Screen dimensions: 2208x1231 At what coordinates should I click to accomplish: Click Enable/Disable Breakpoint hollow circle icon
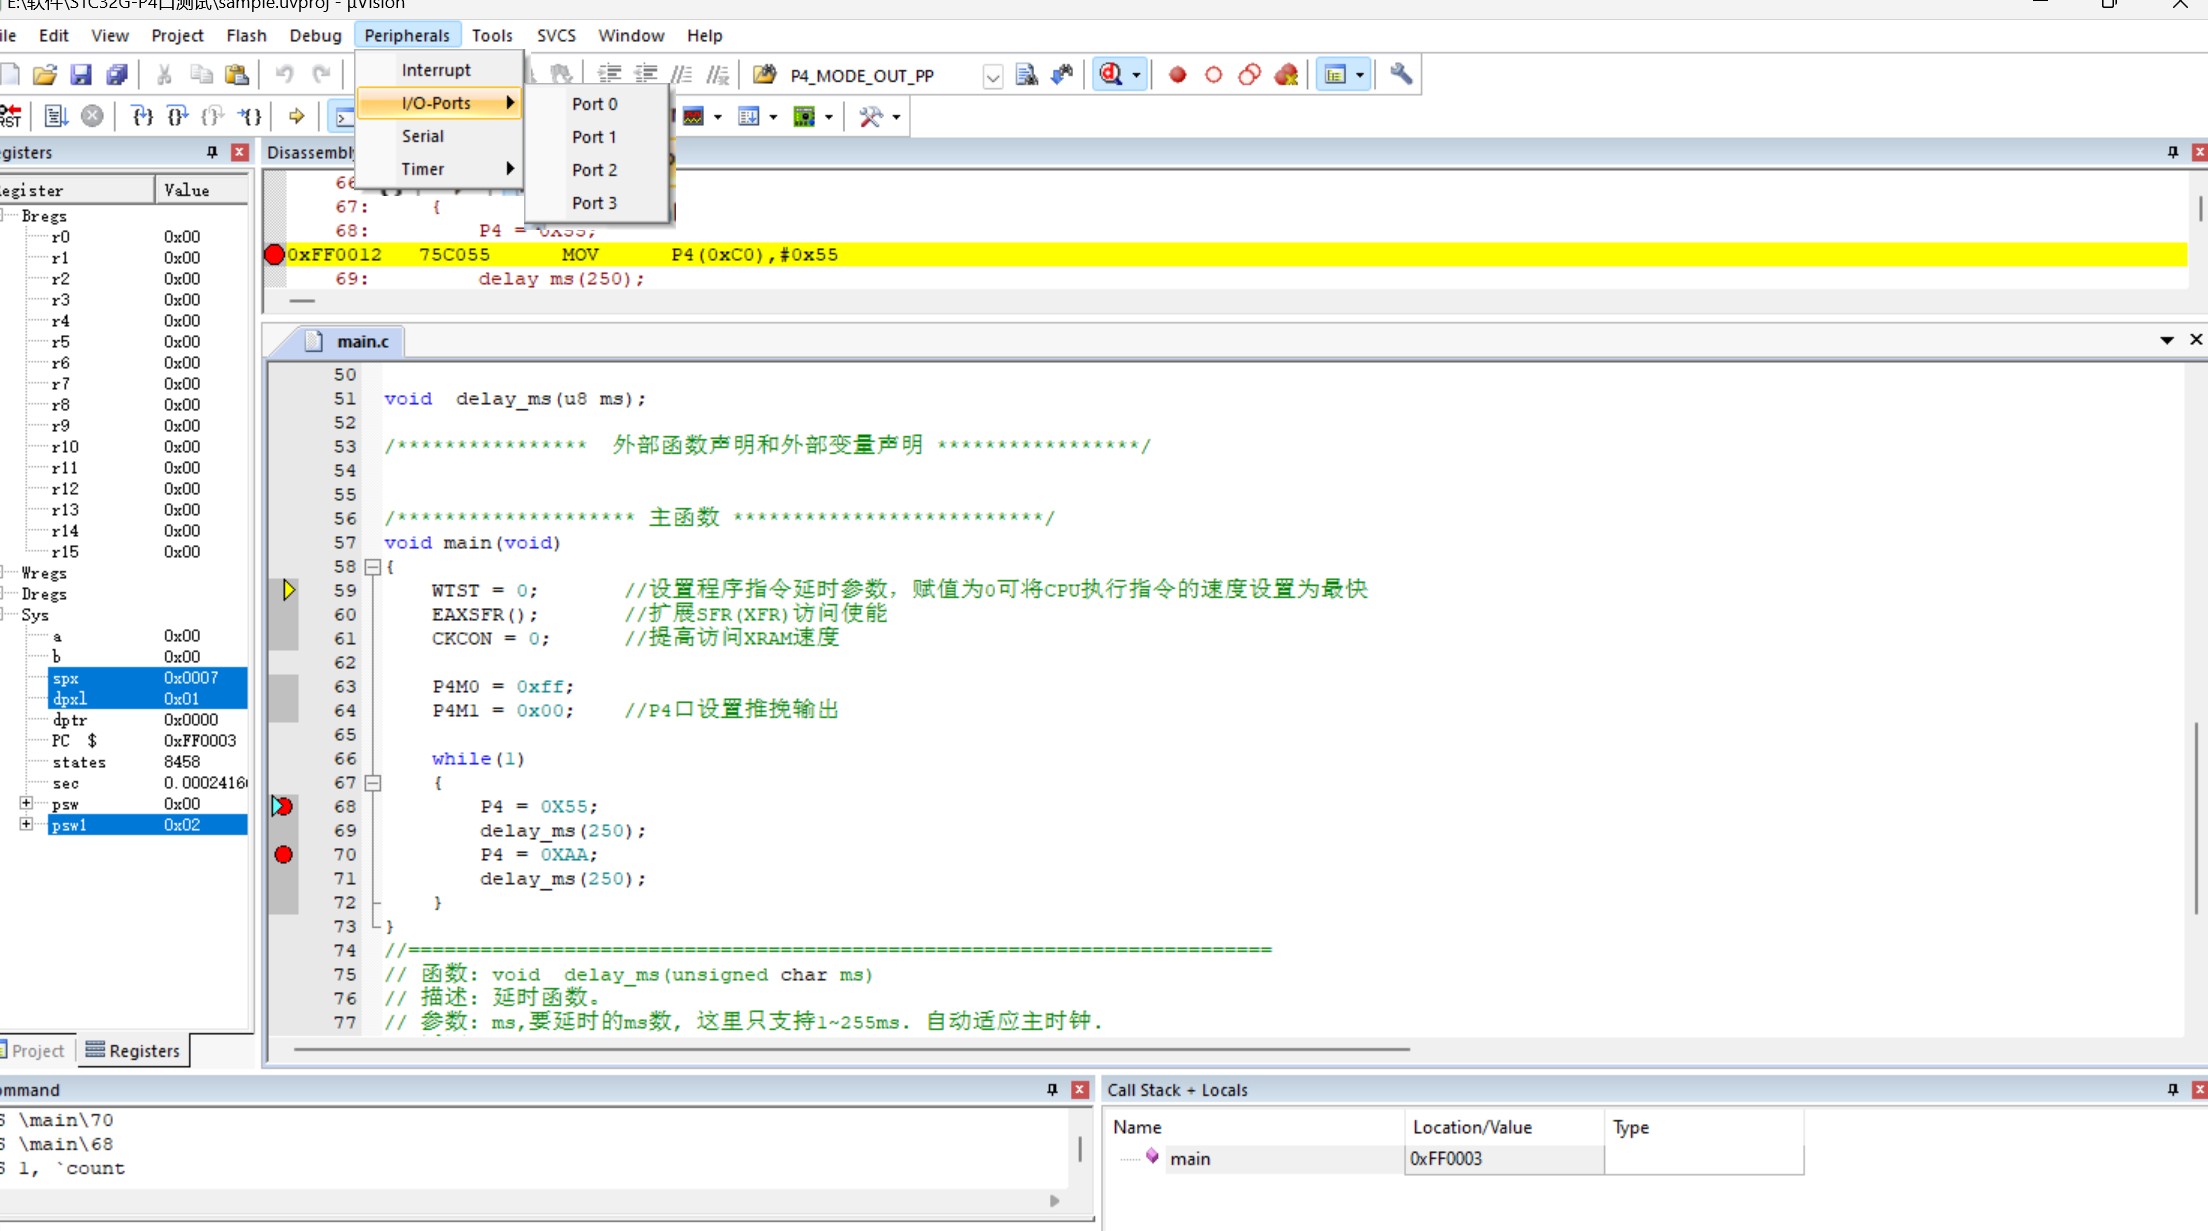click(x=1214, y=75)
